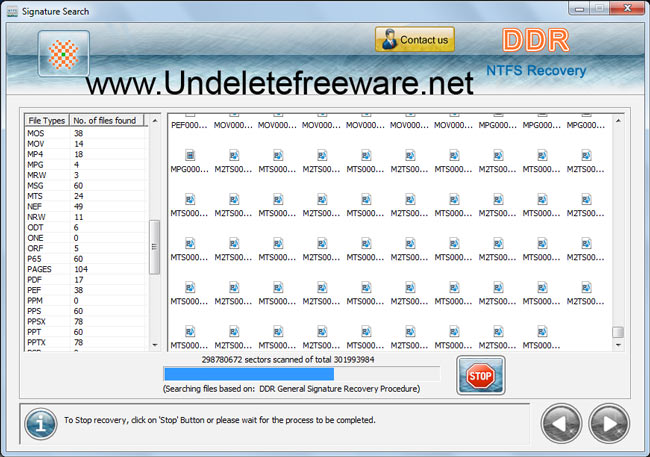Select the PEF000... recovered file

point(189,122)
